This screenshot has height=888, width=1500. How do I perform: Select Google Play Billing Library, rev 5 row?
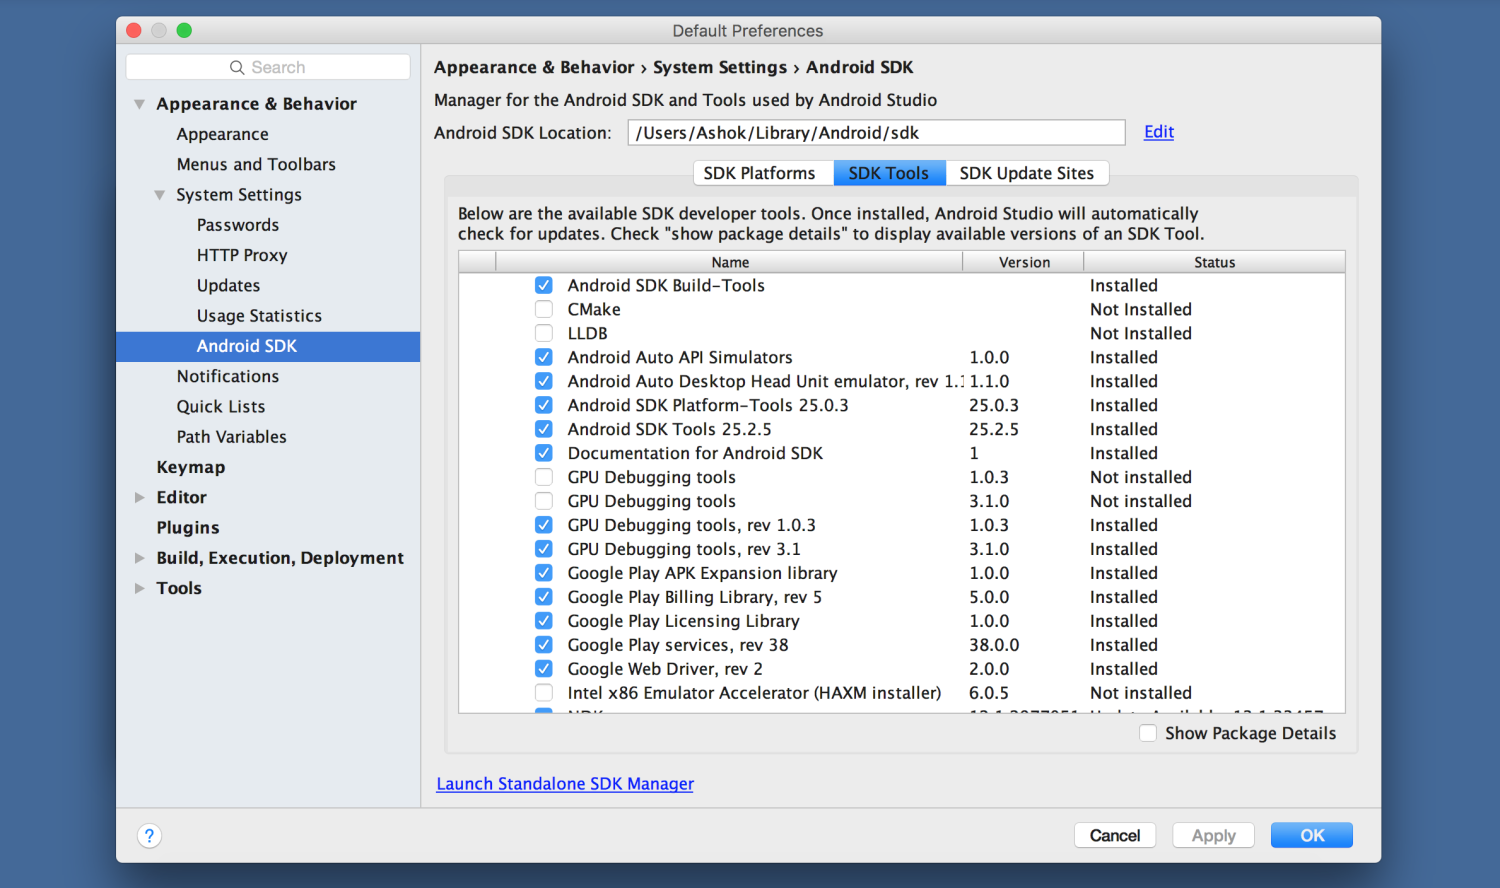pyautogui.click(x=901, y=597)
